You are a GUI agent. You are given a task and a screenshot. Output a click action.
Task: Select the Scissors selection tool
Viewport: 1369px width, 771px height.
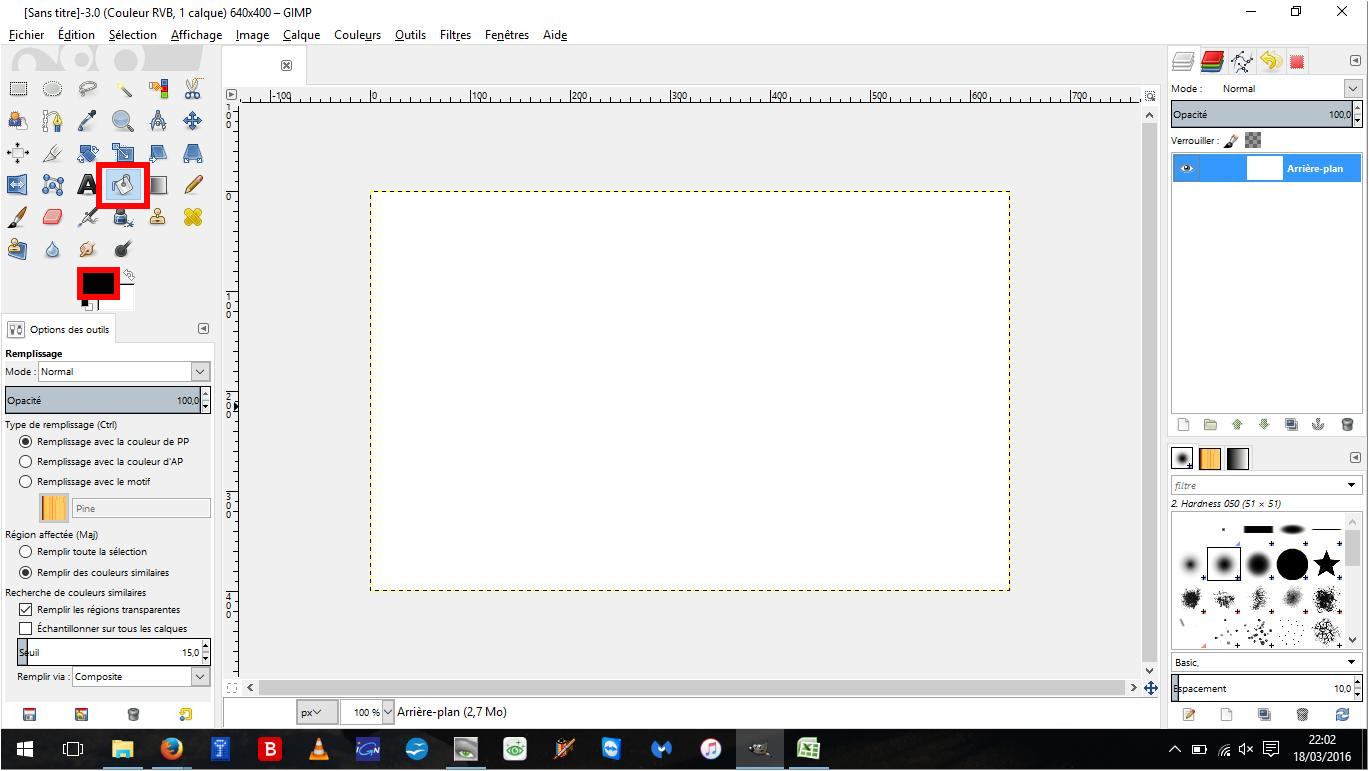pos(193,89)
